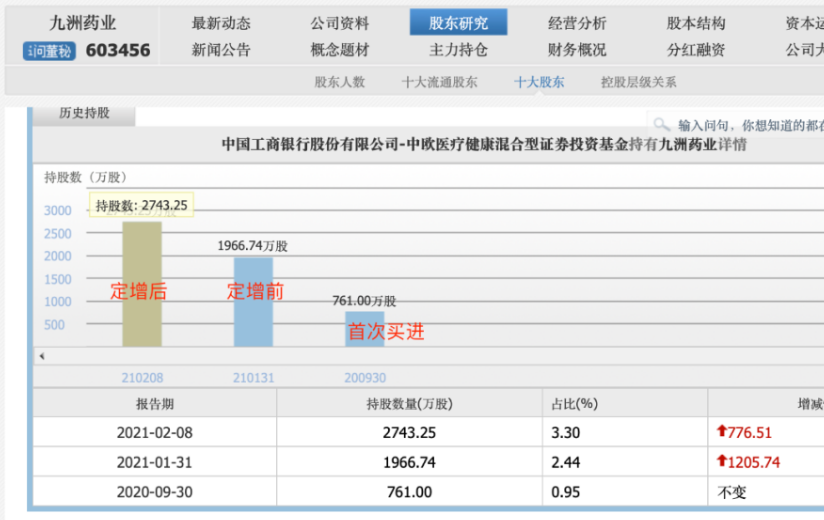
Task: Click the 210131 blue bar in chart
Action: 253,301
